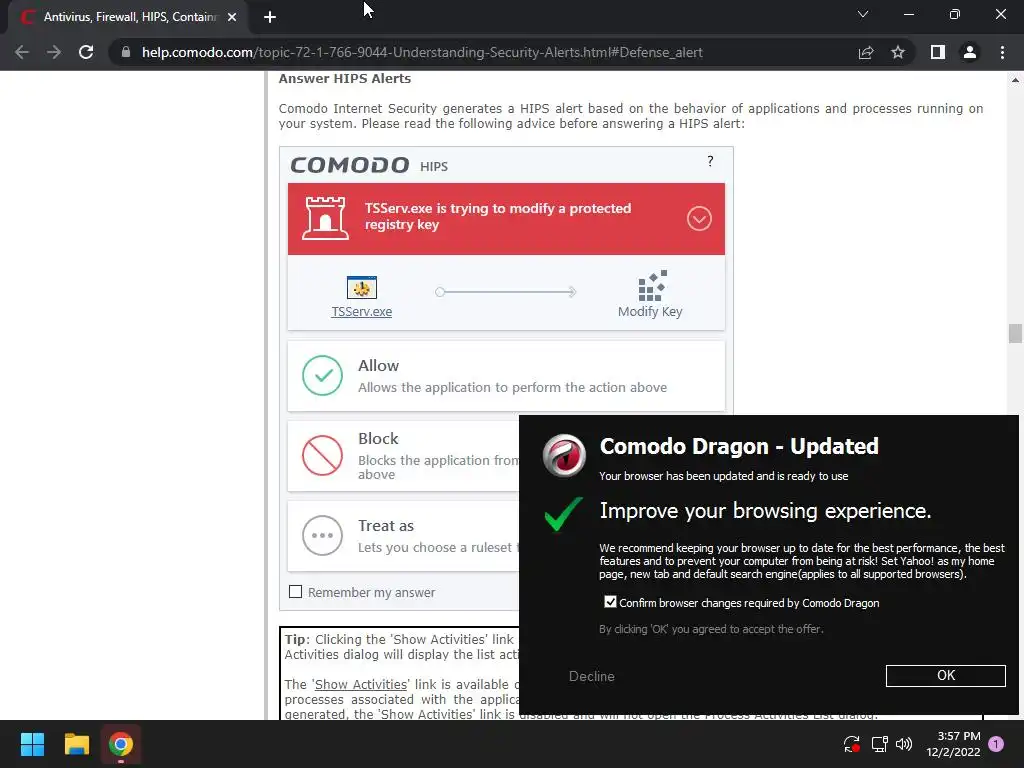Open File Explorer from taskbar
Image resolution: width=1024 pixels, height=768 pixels.
click(x=76, y=744)
